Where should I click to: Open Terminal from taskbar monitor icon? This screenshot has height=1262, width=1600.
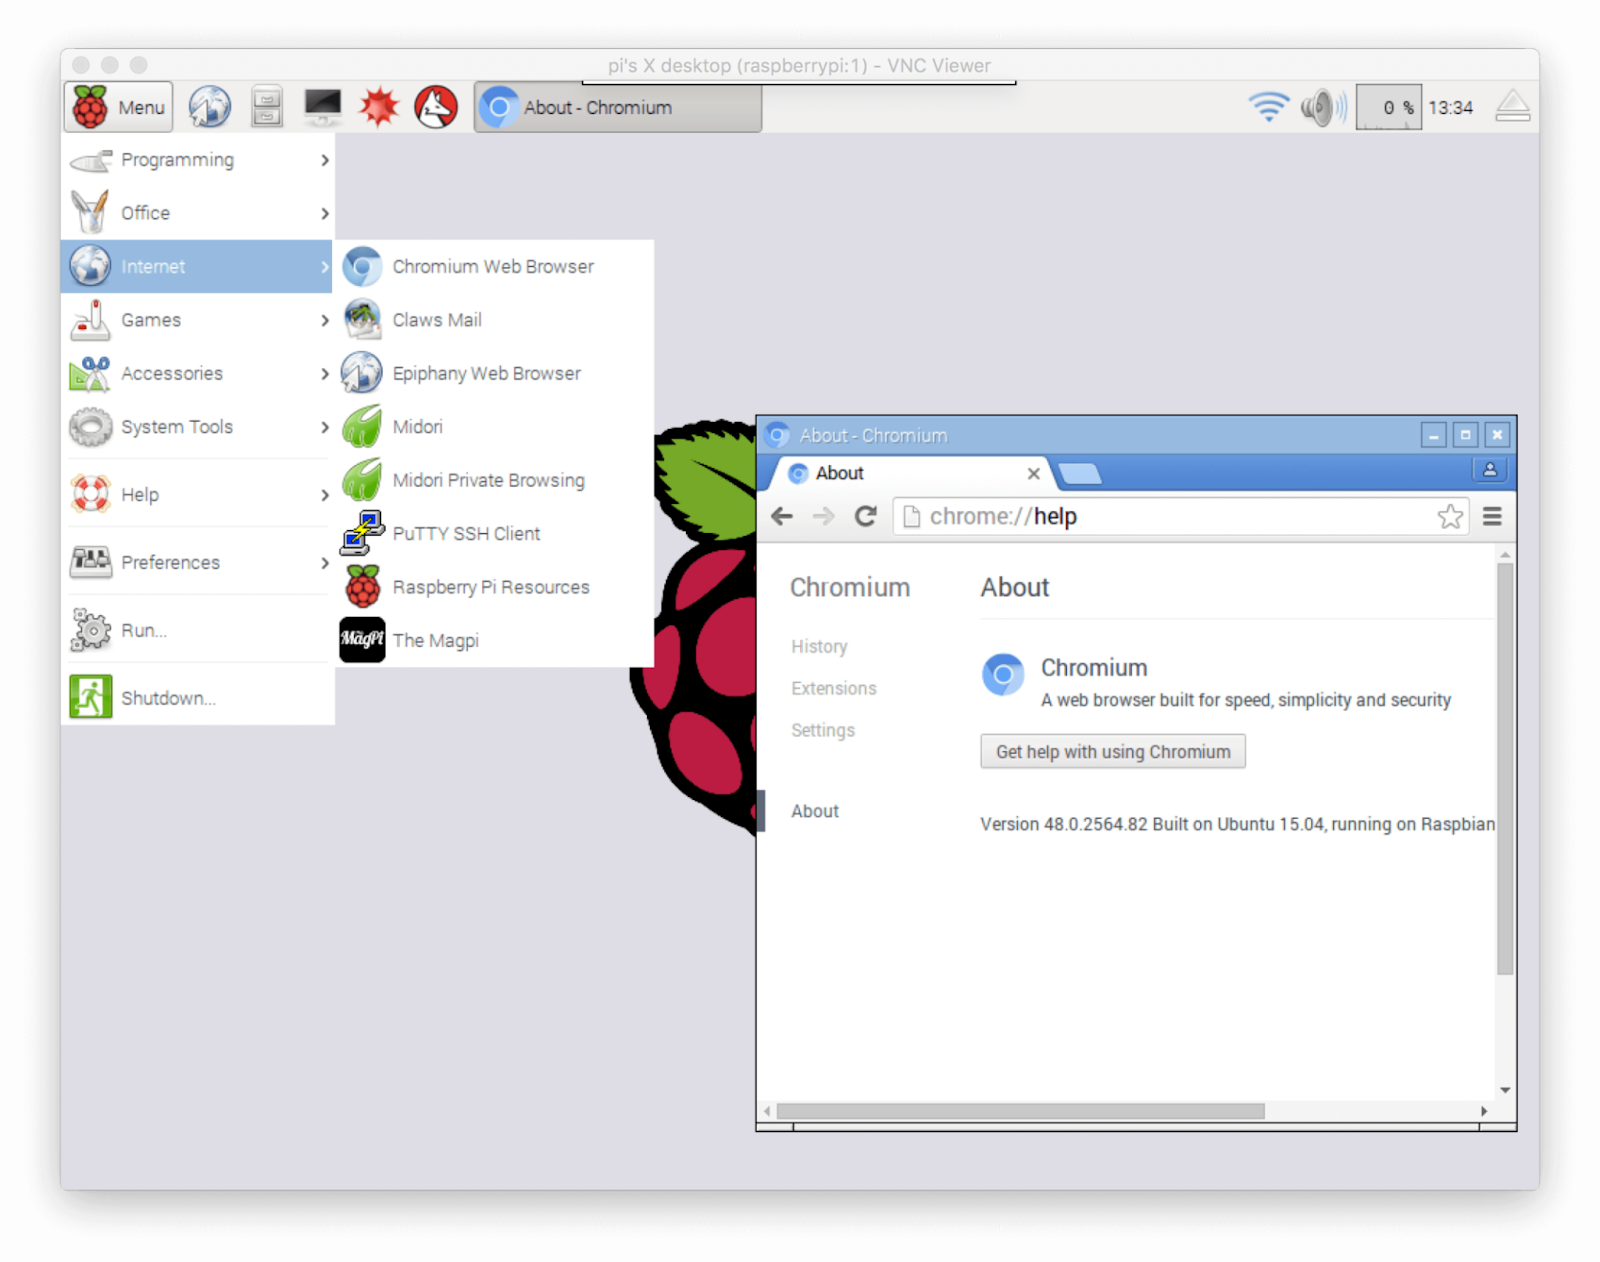point(322,107)
